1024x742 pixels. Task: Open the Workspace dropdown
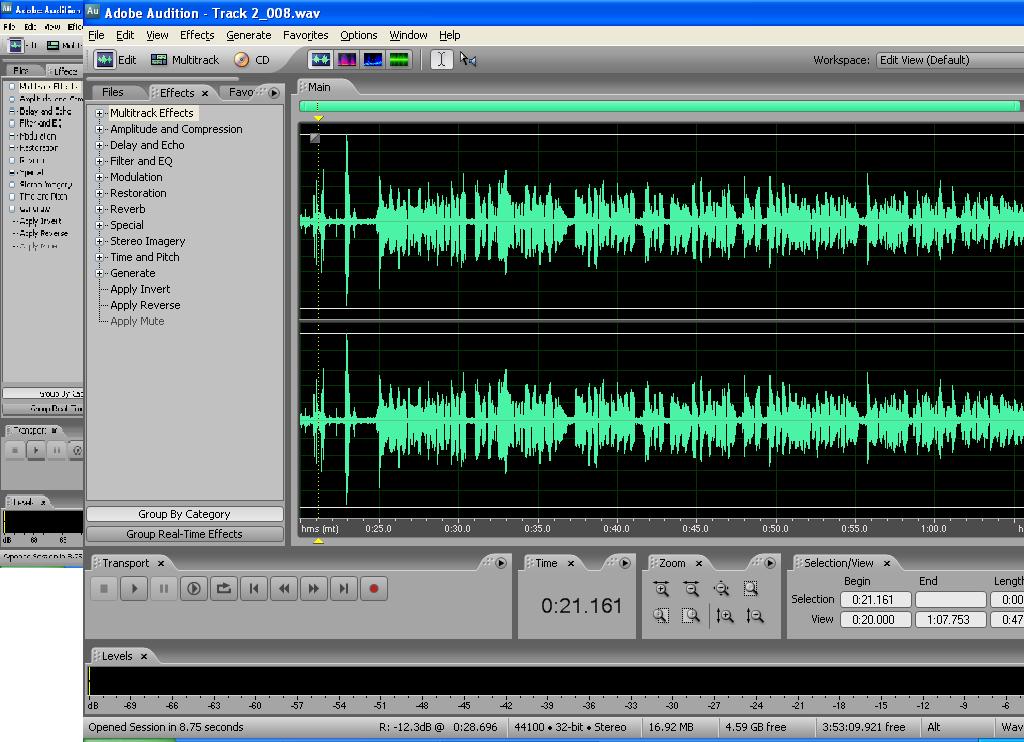coord(948,60)
